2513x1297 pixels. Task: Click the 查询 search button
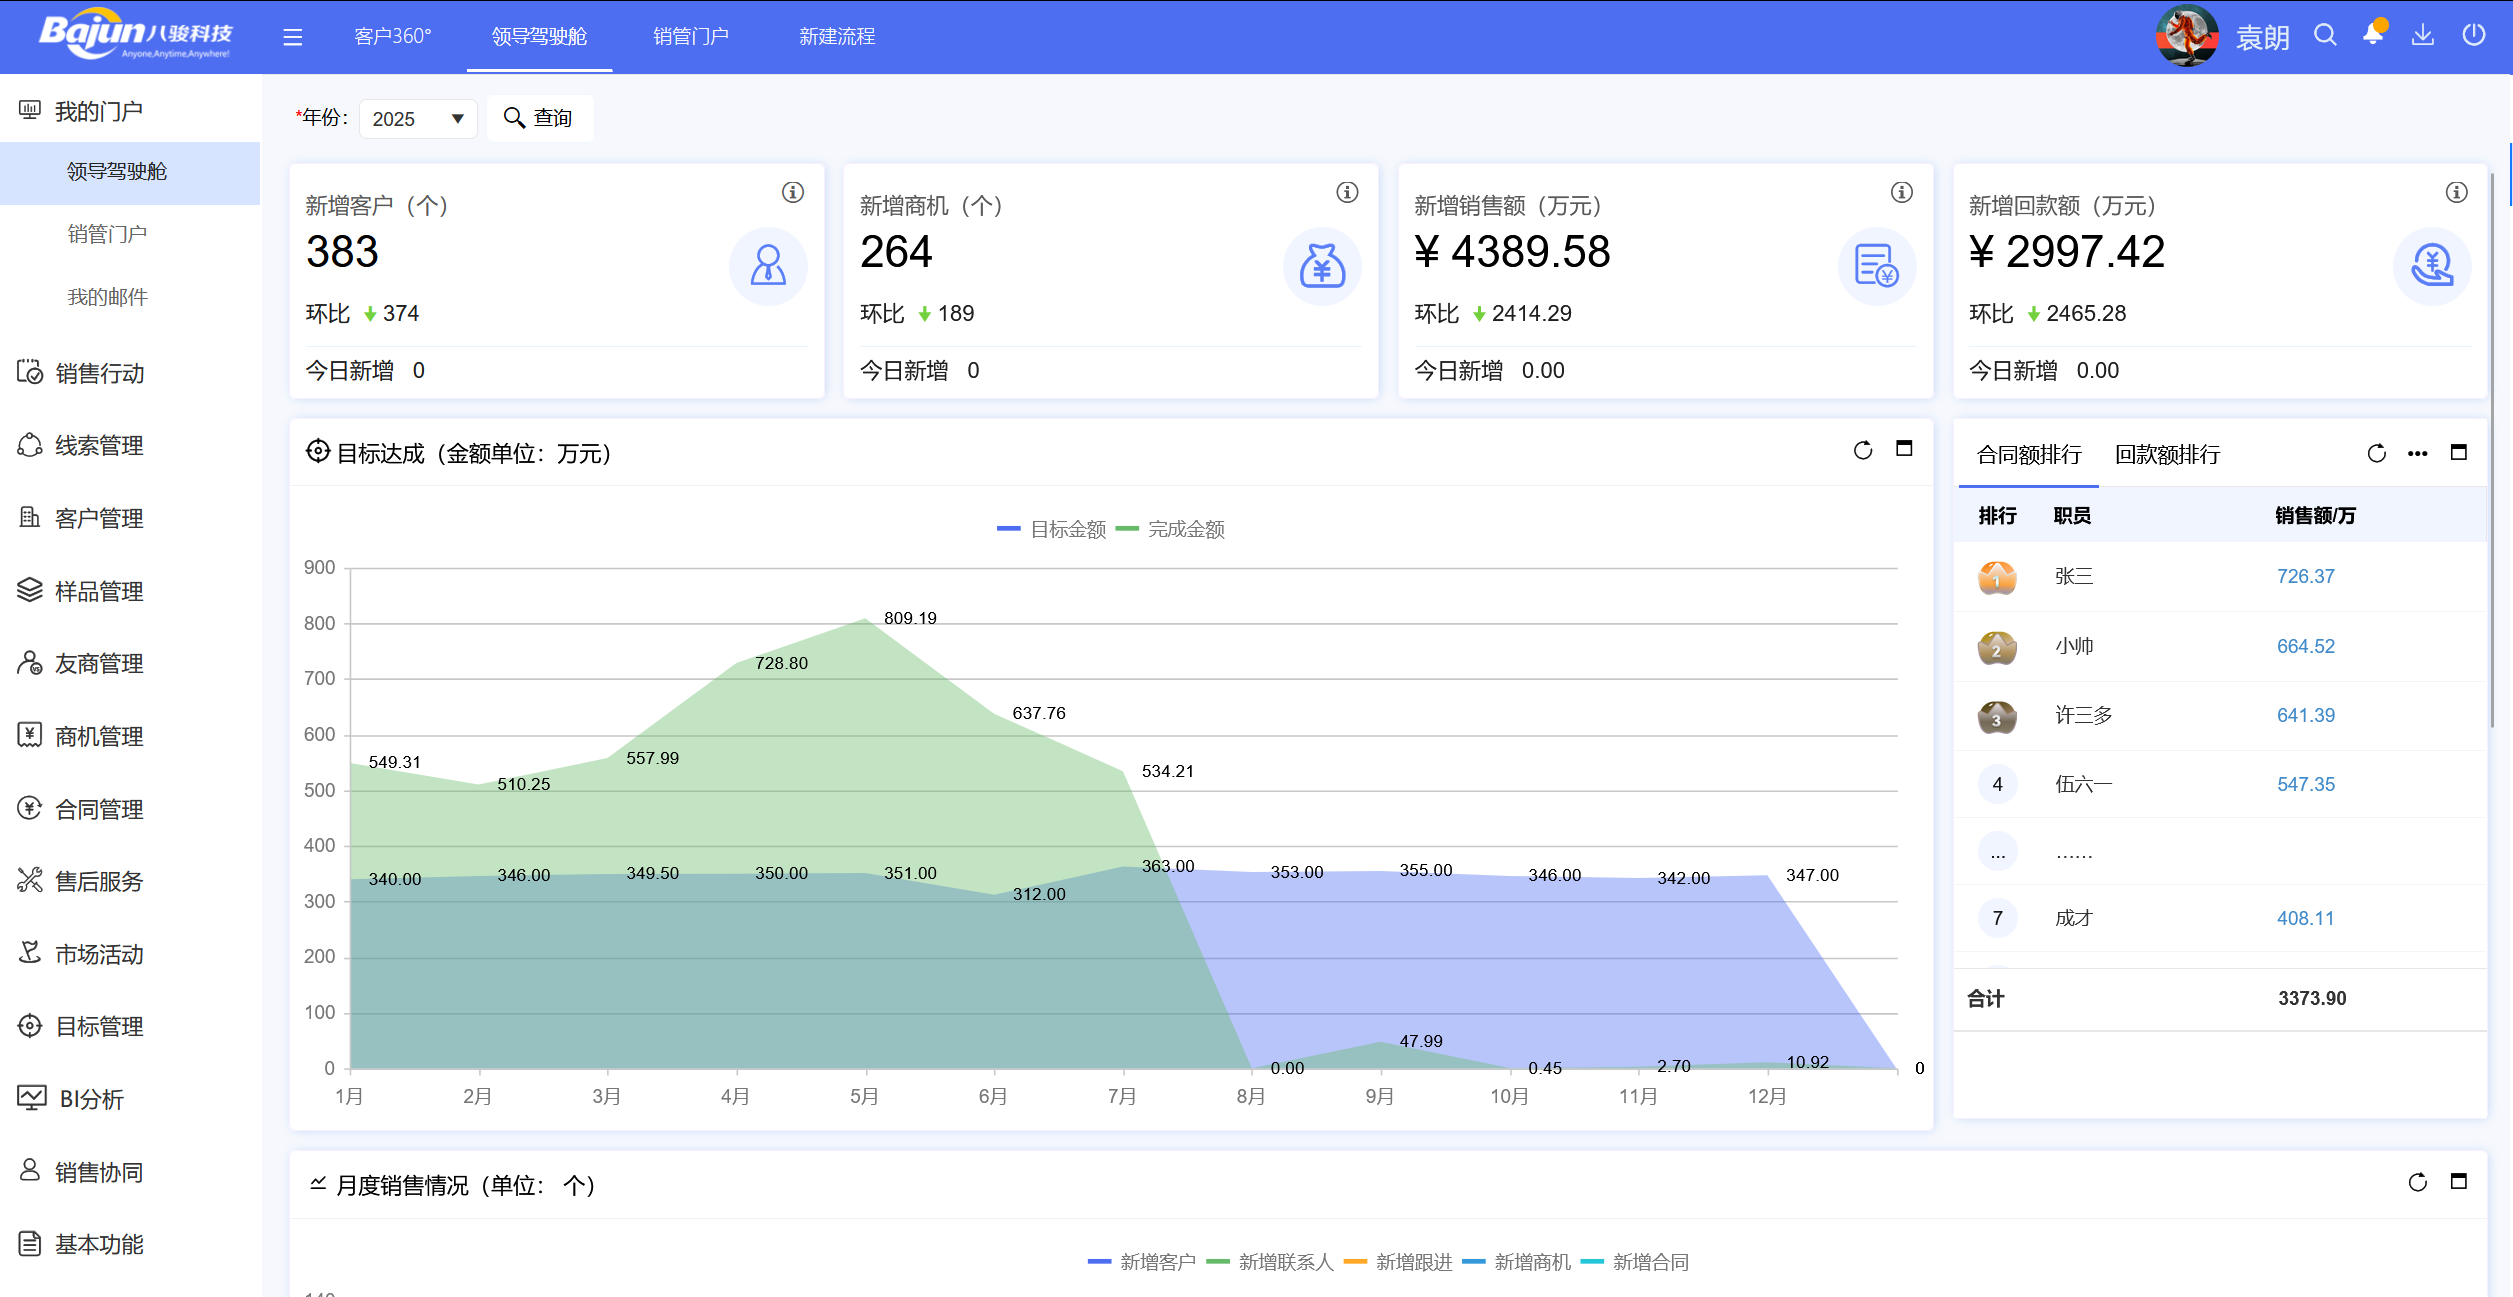[x=539, y=118]
